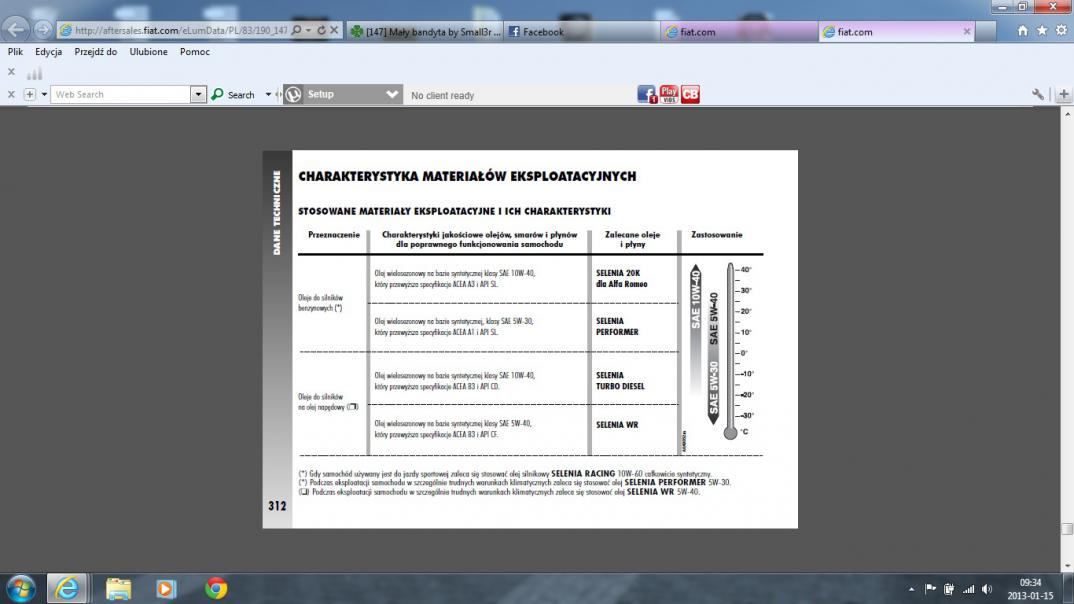This screenshot has height=604, width=1074.
Task: Open the Favorites star panel
Action: pos(1042,31)
